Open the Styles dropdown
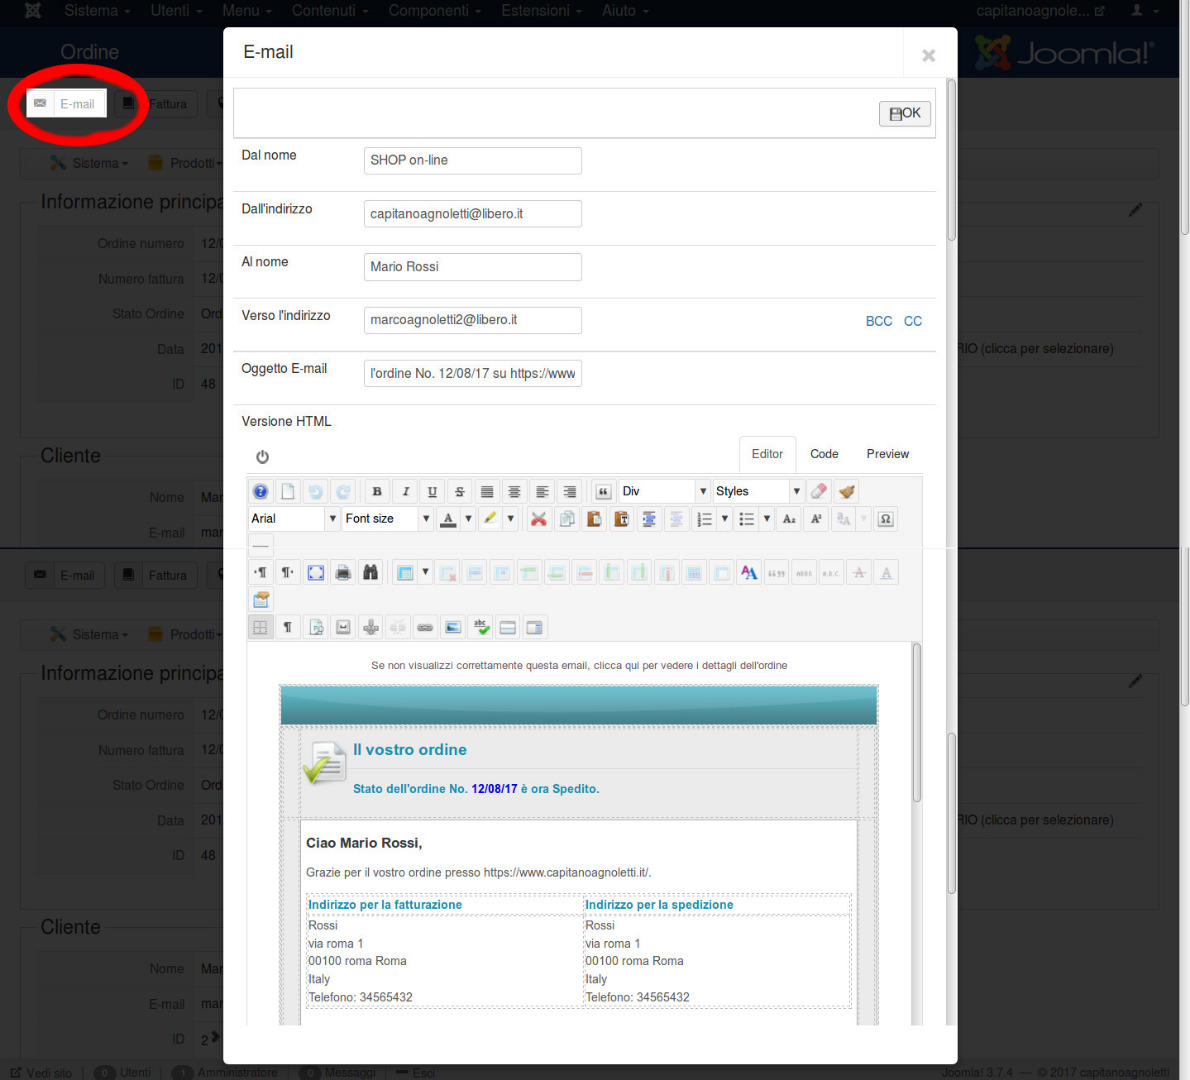The image size is (1190, 1080). pyautogui.click(x=758, y=492)
